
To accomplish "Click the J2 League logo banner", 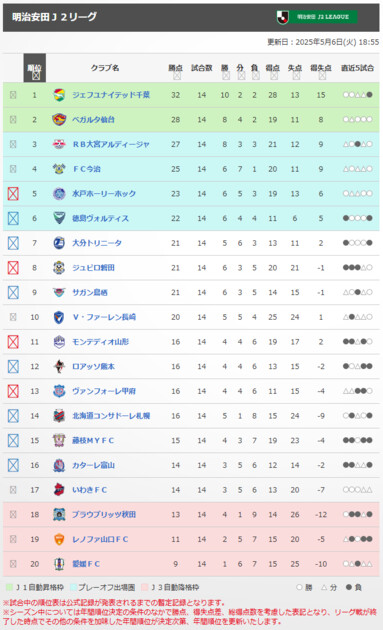I will (x=317, y=17).
